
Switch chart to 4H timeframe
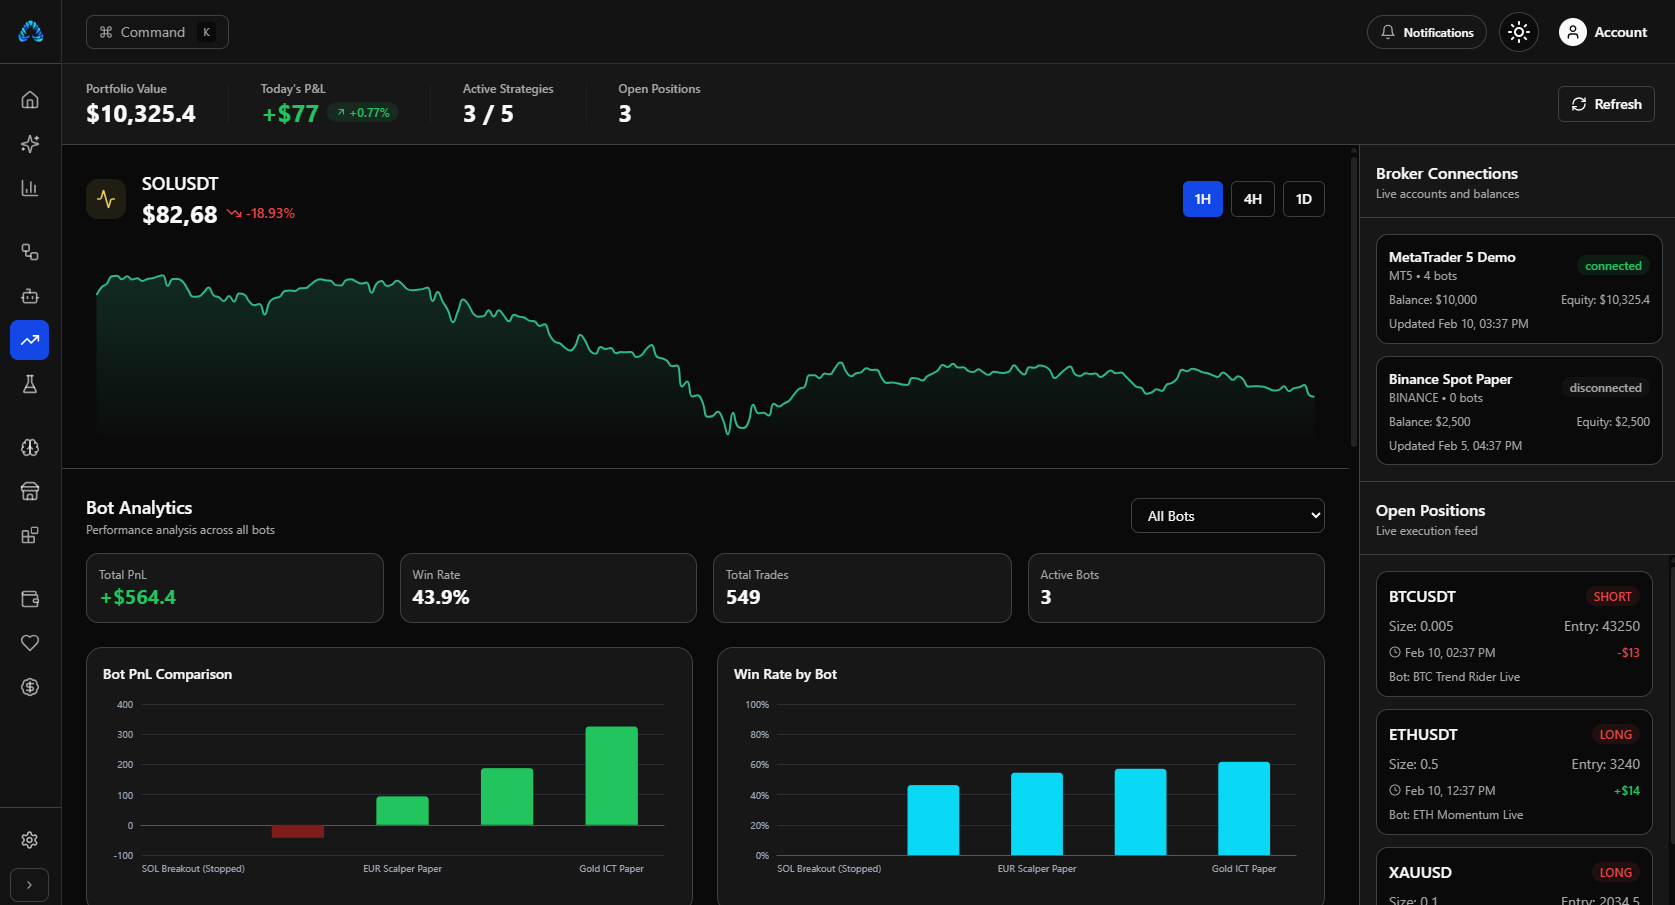pyautogui.click(x=1253, y=199)
